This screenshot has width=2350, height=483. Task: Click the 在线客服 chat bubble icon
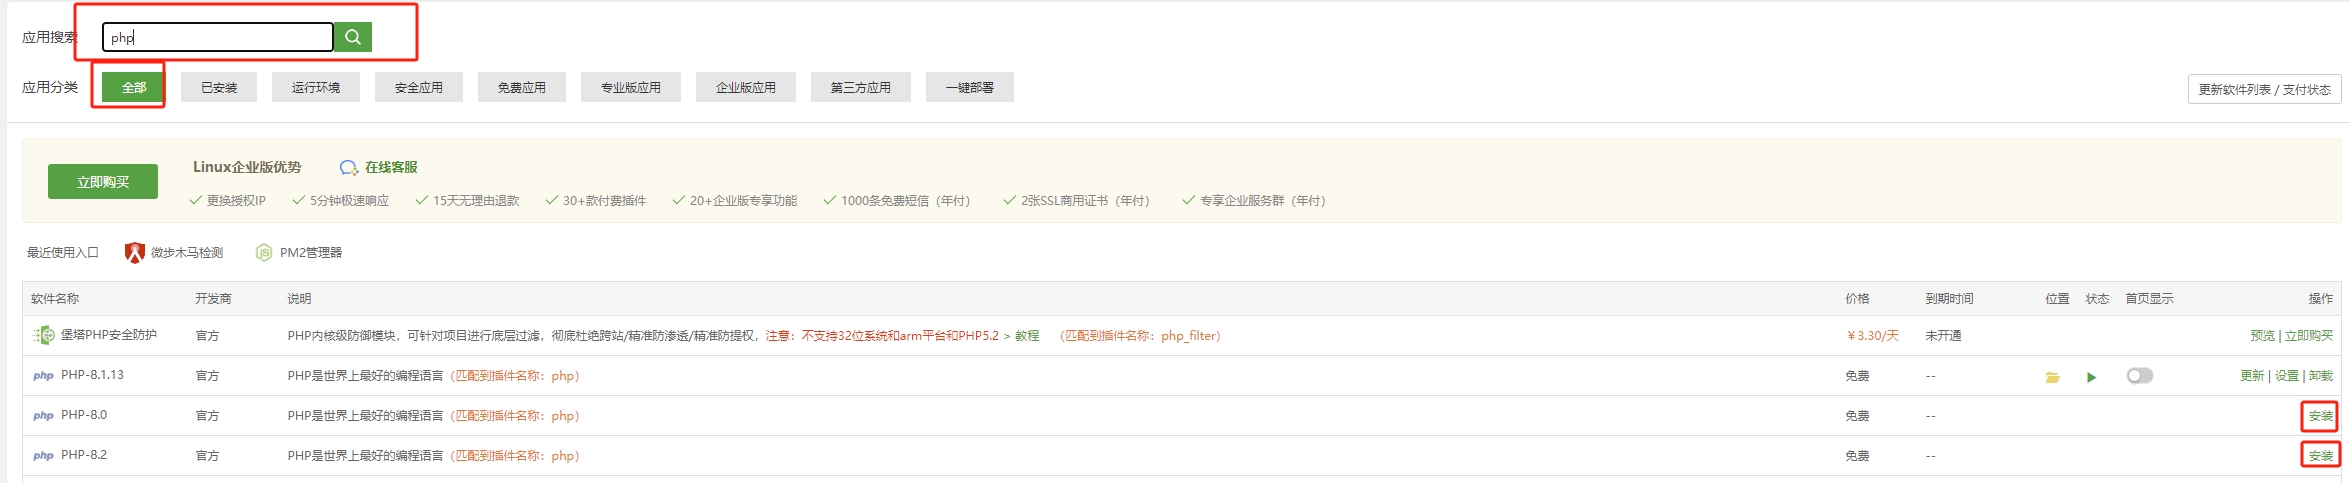point(348,168)
